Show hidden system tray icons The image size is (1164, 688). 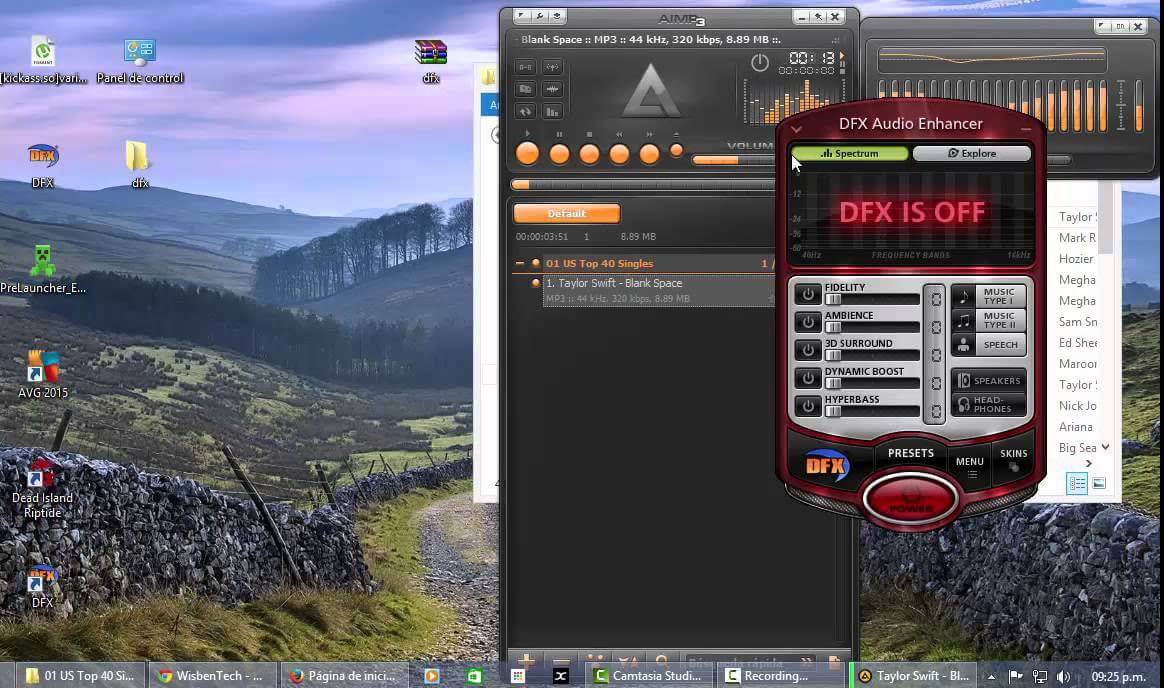[991, 676]
